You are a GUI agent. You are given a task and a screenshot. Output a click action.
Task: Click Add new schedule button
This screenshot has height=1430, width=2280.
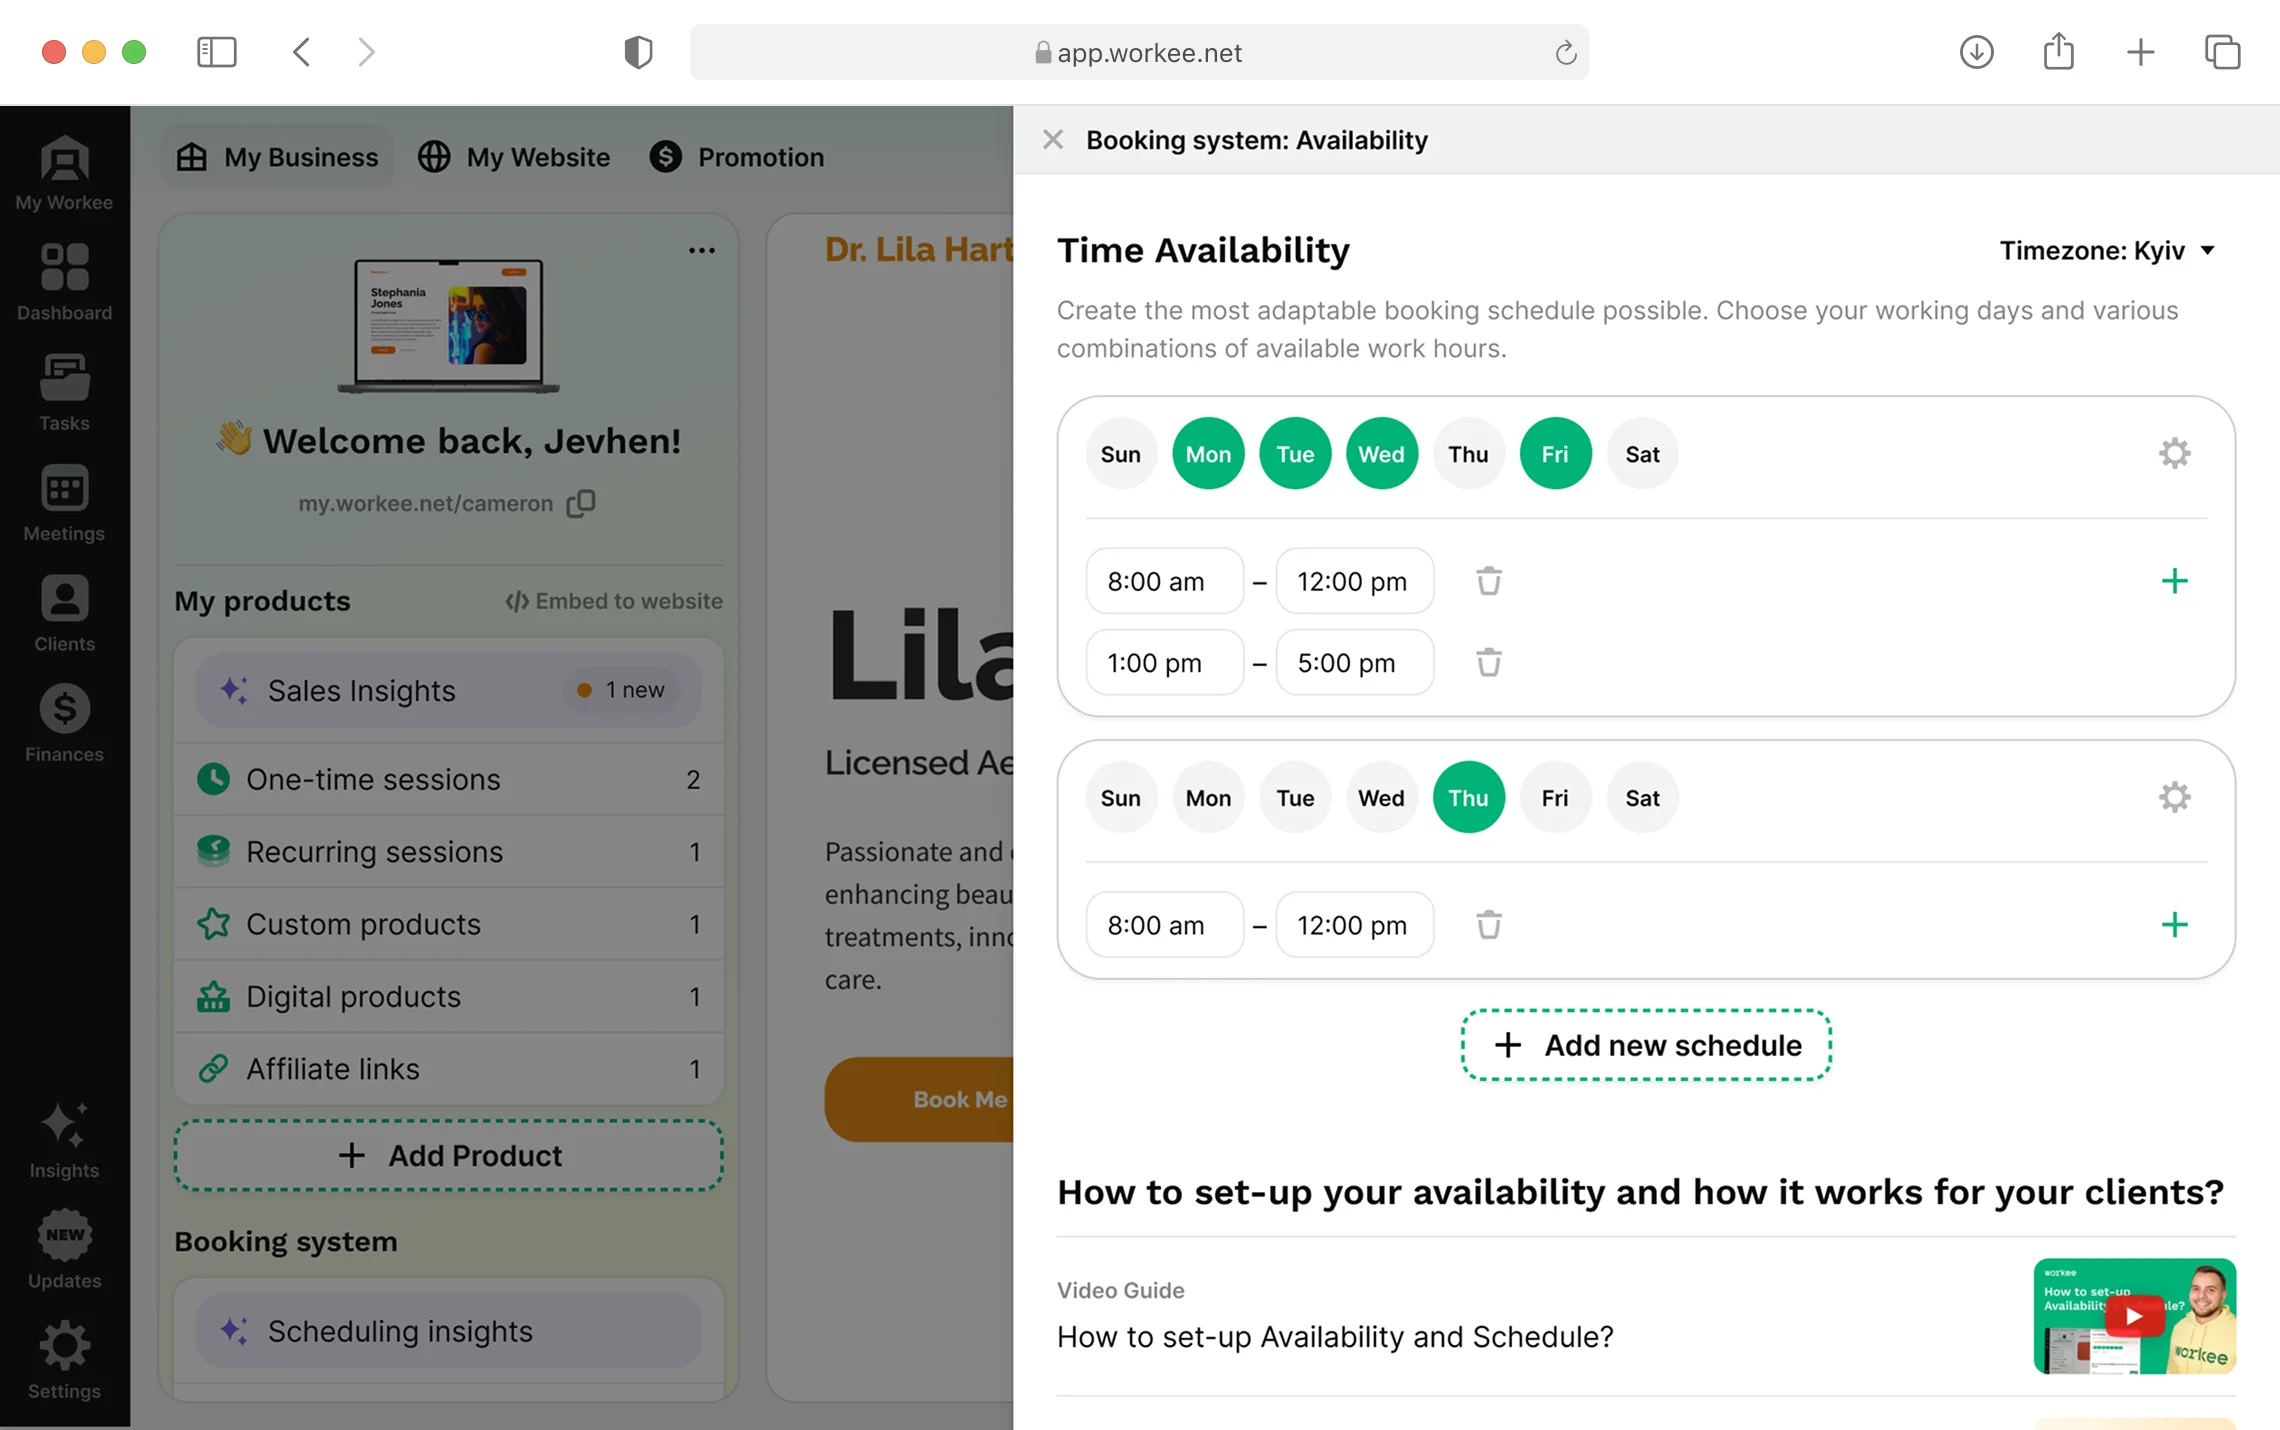pyautogui.click(x=1646, y=1045)
